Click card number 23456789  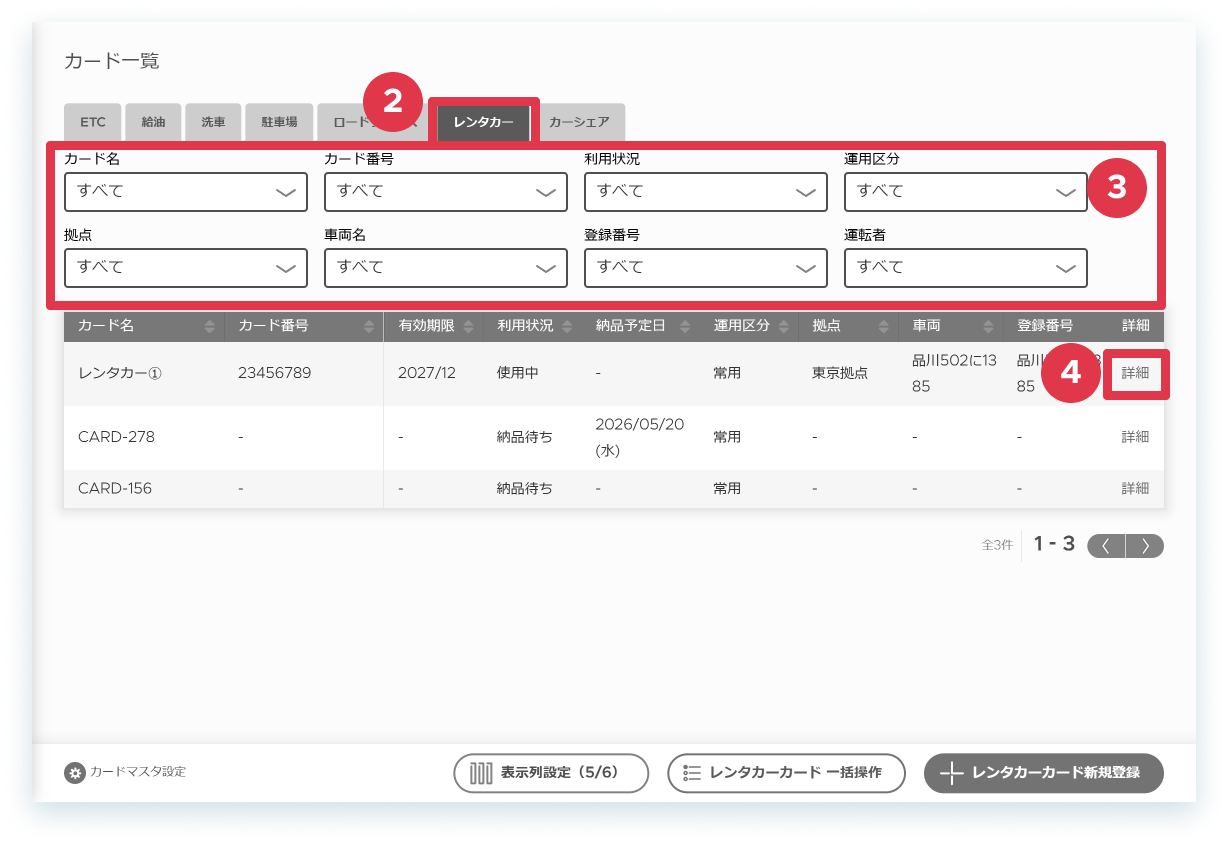coord(275,373)
